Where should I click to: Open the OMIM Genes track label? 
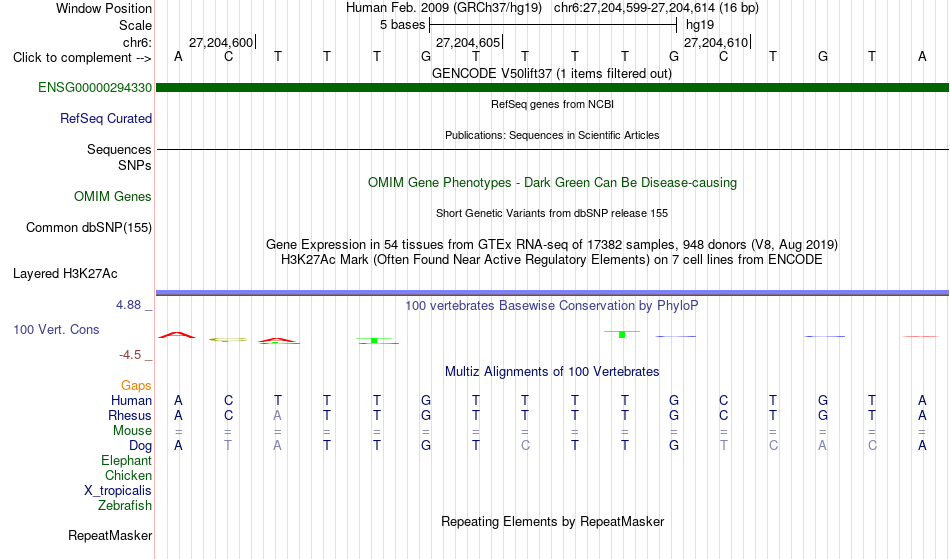112,197
